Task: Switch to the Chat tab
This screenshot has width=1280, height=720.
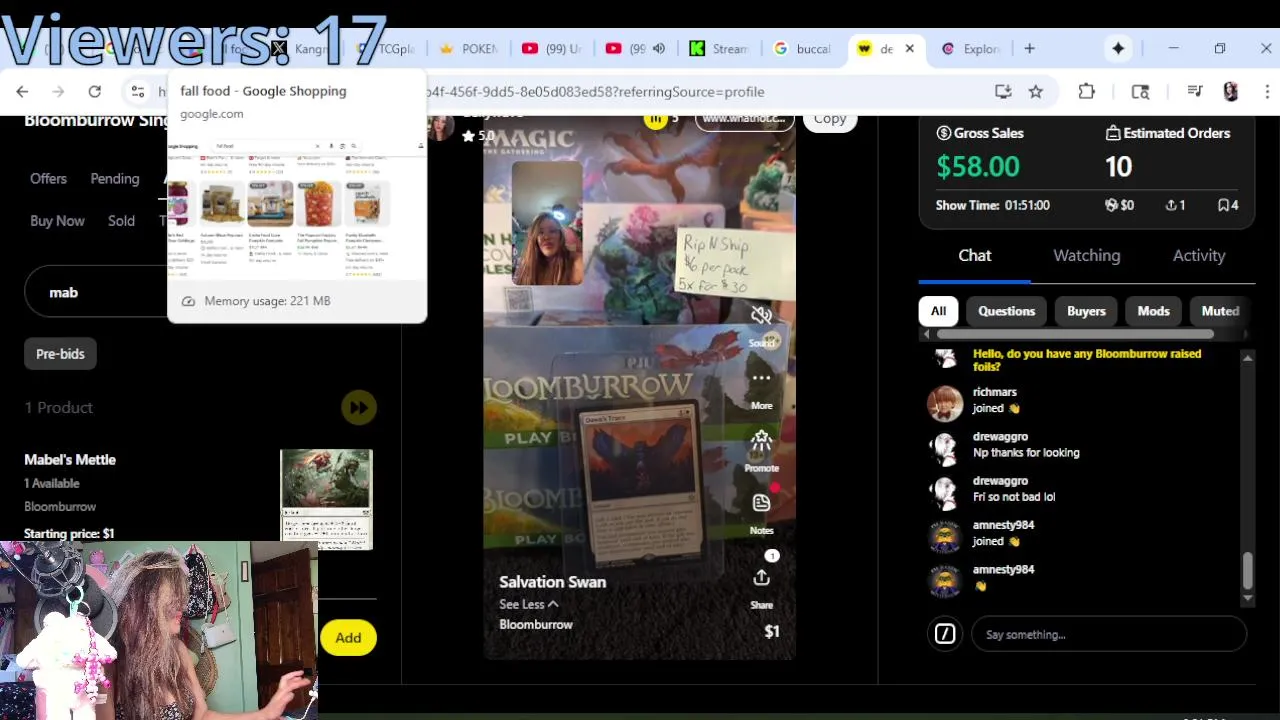Action: (975, 256)
